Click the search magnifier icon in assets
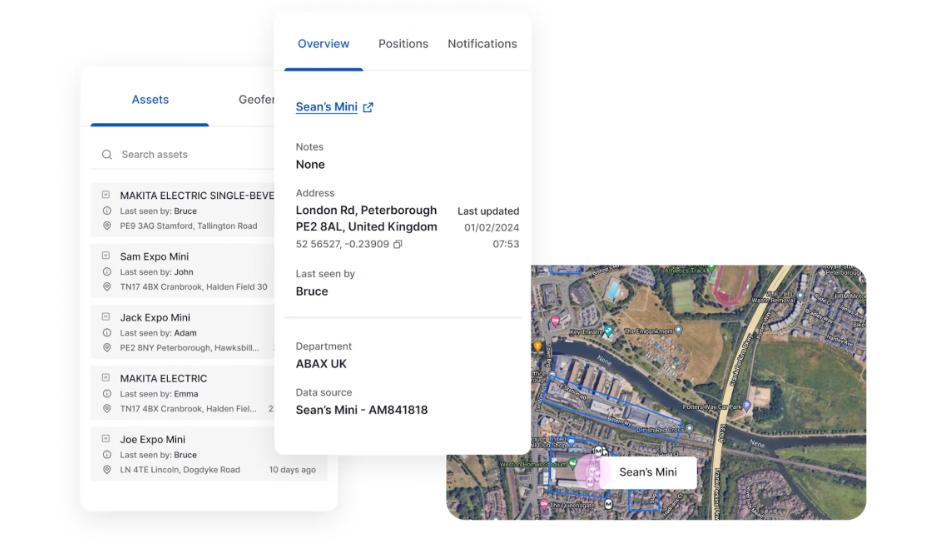 click(x=107, y=155)
